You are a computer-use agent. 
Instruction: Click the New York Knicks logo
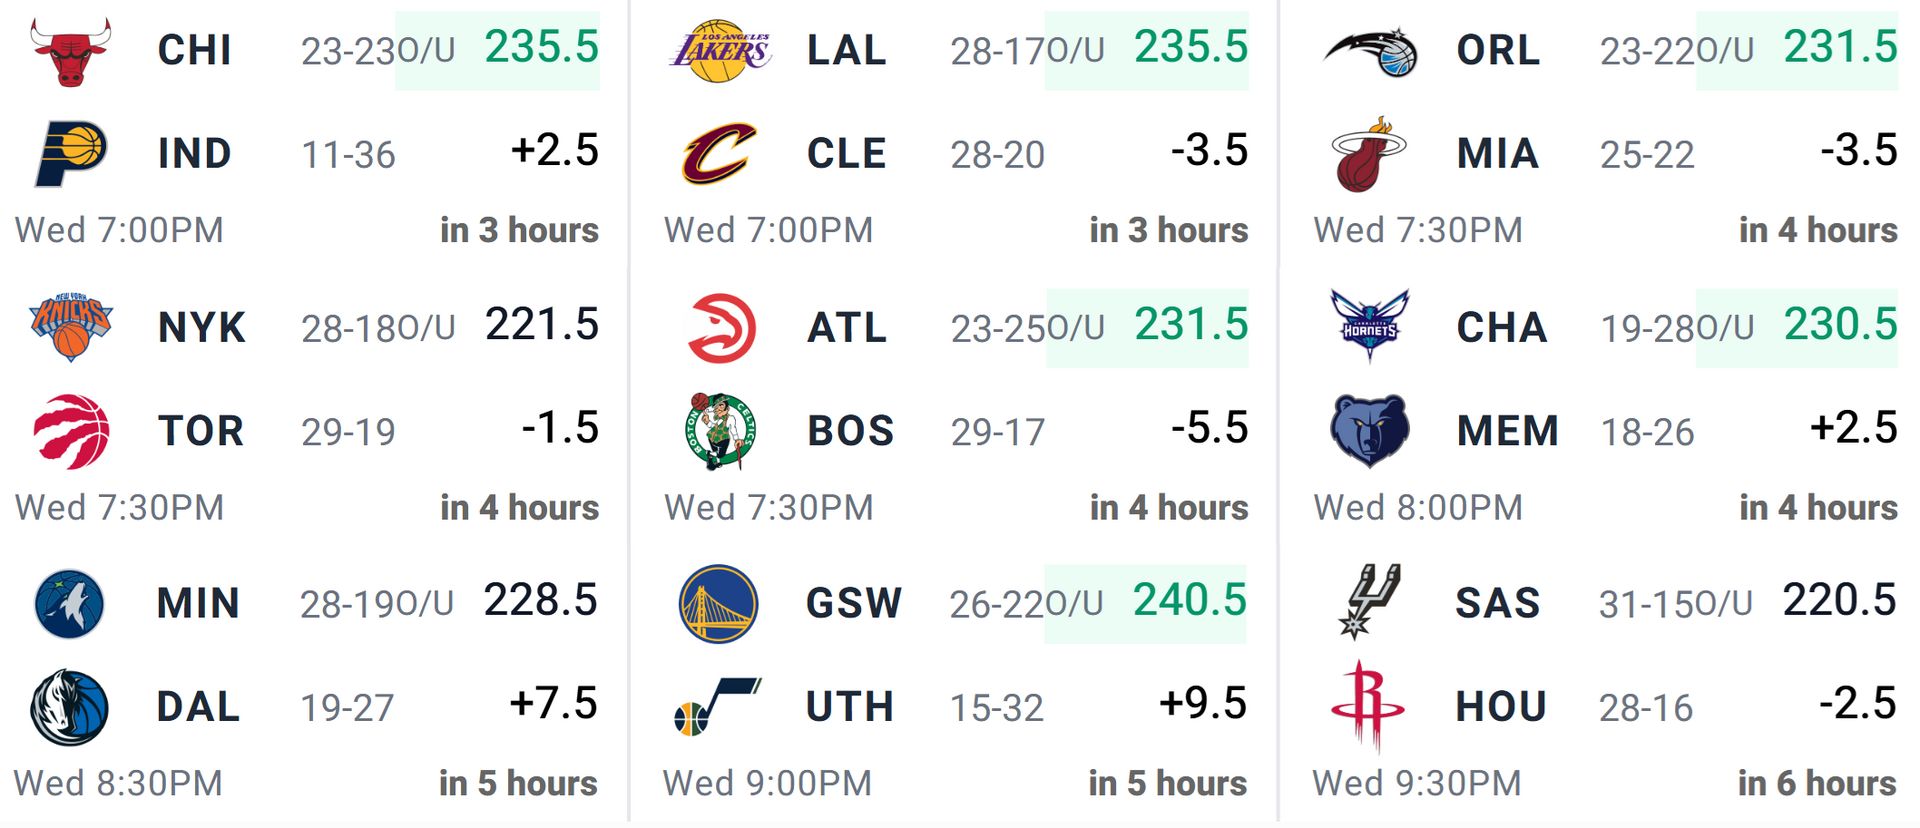point(71,328)
